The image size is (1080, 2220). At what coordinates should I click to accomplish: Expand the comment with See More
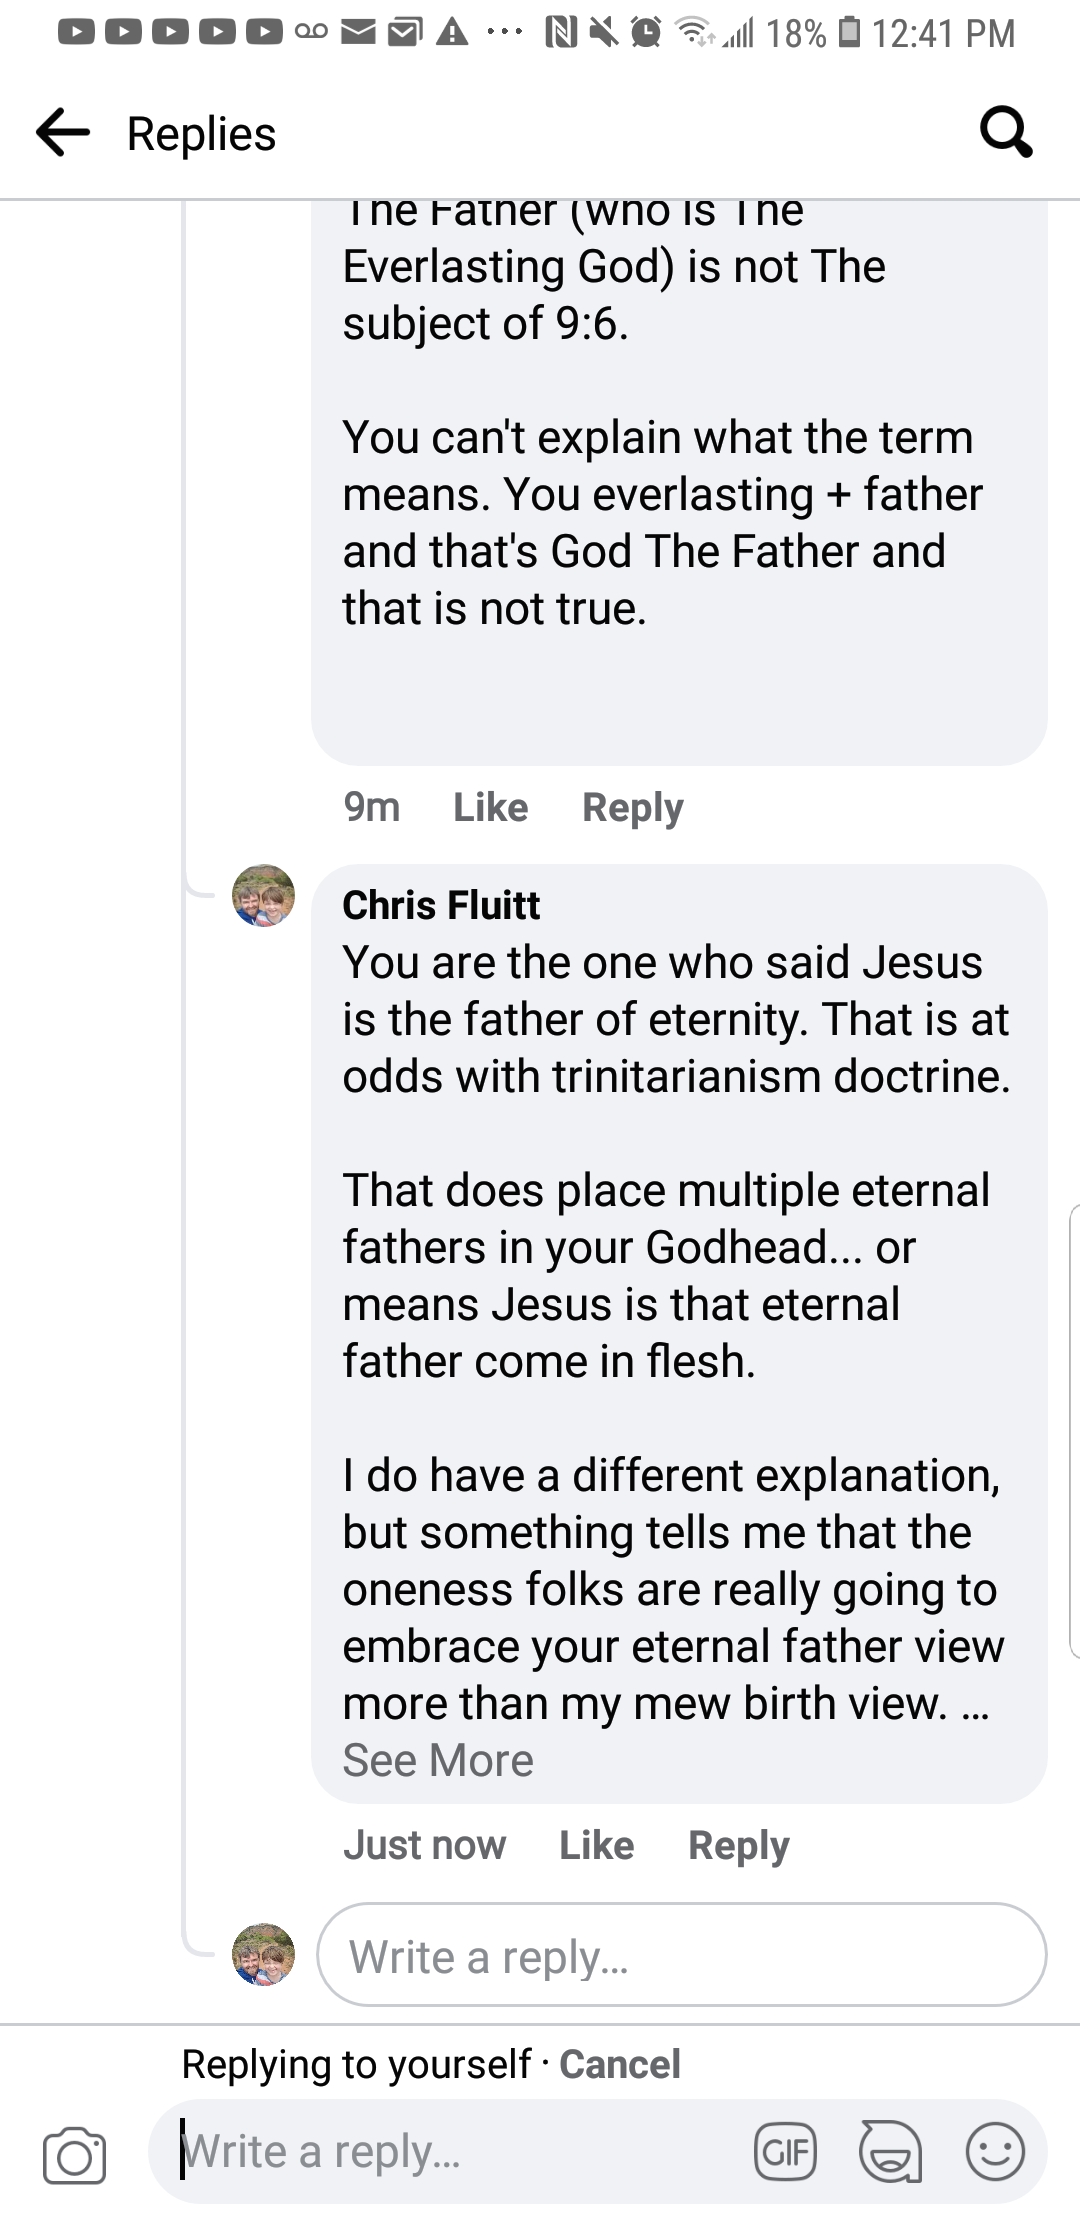click(438, 1760)
